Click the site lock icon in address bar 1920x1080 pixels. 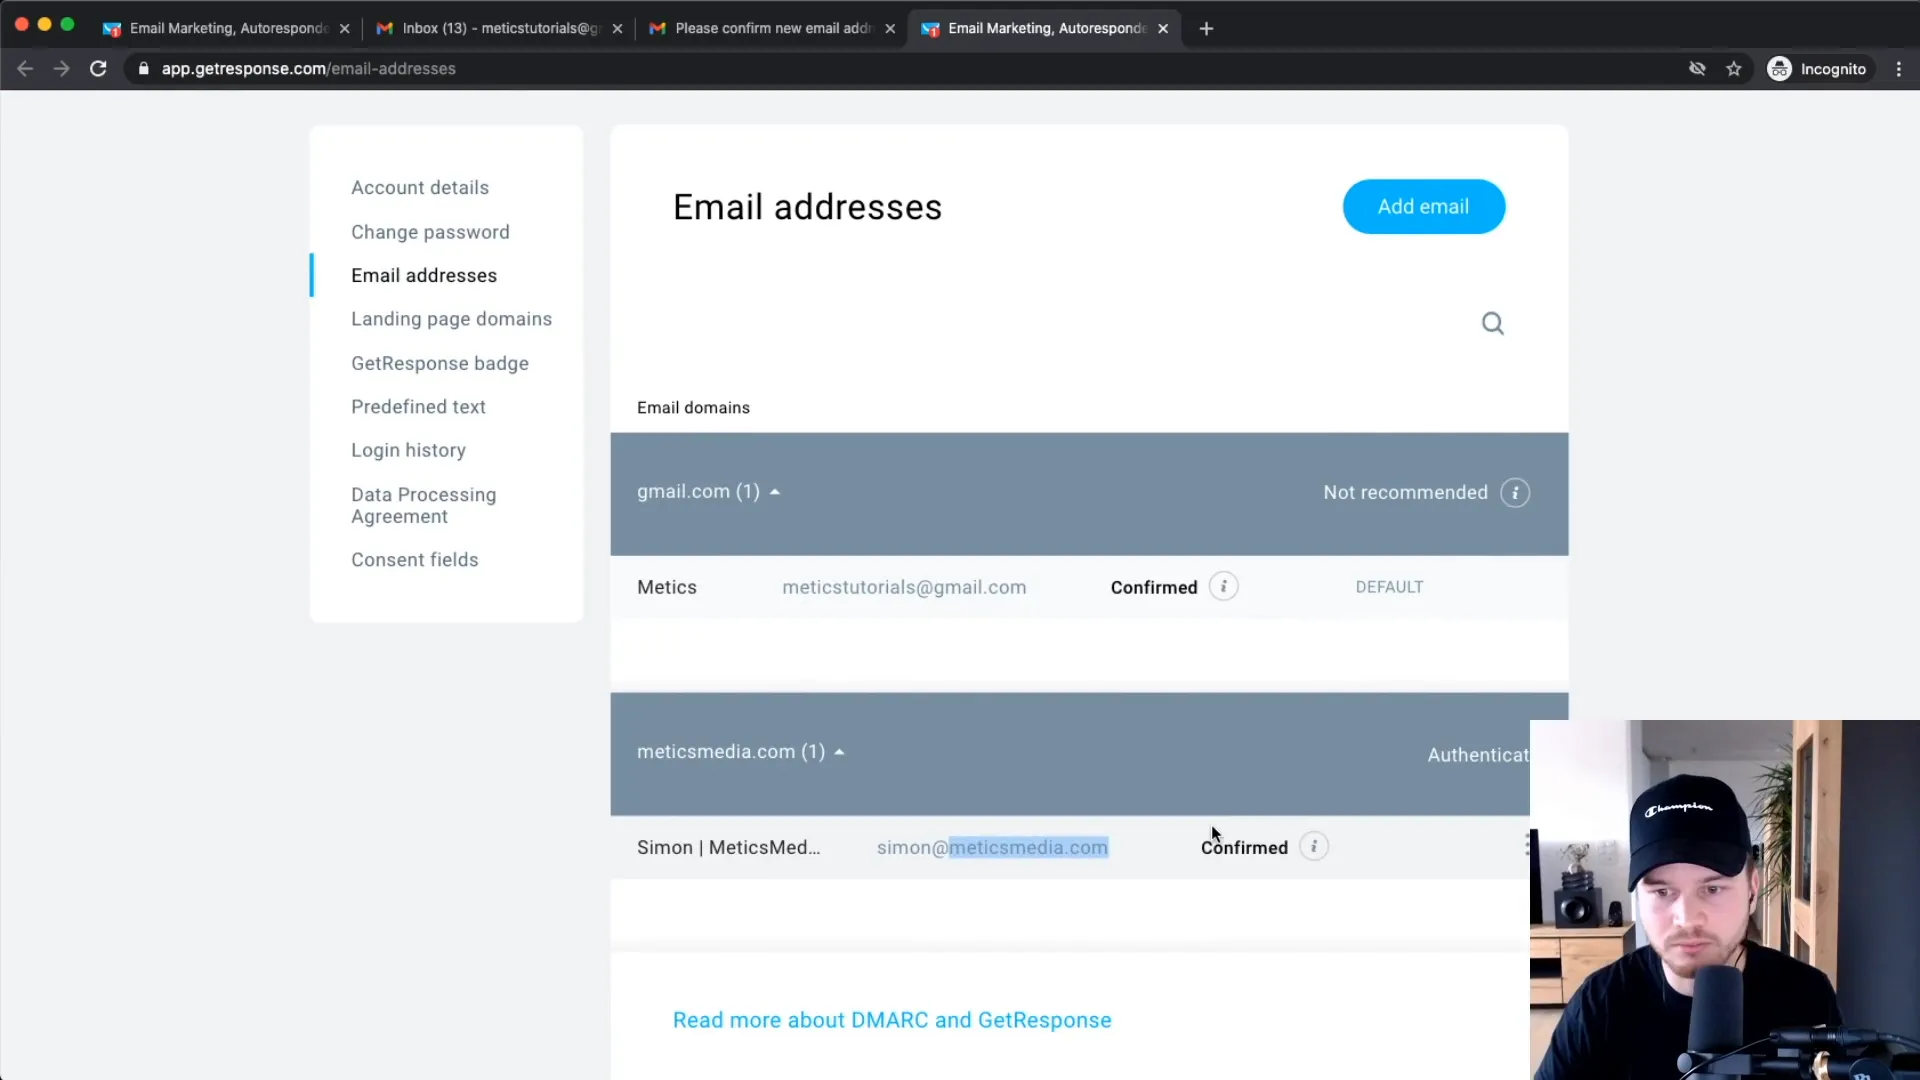[144, 69]
